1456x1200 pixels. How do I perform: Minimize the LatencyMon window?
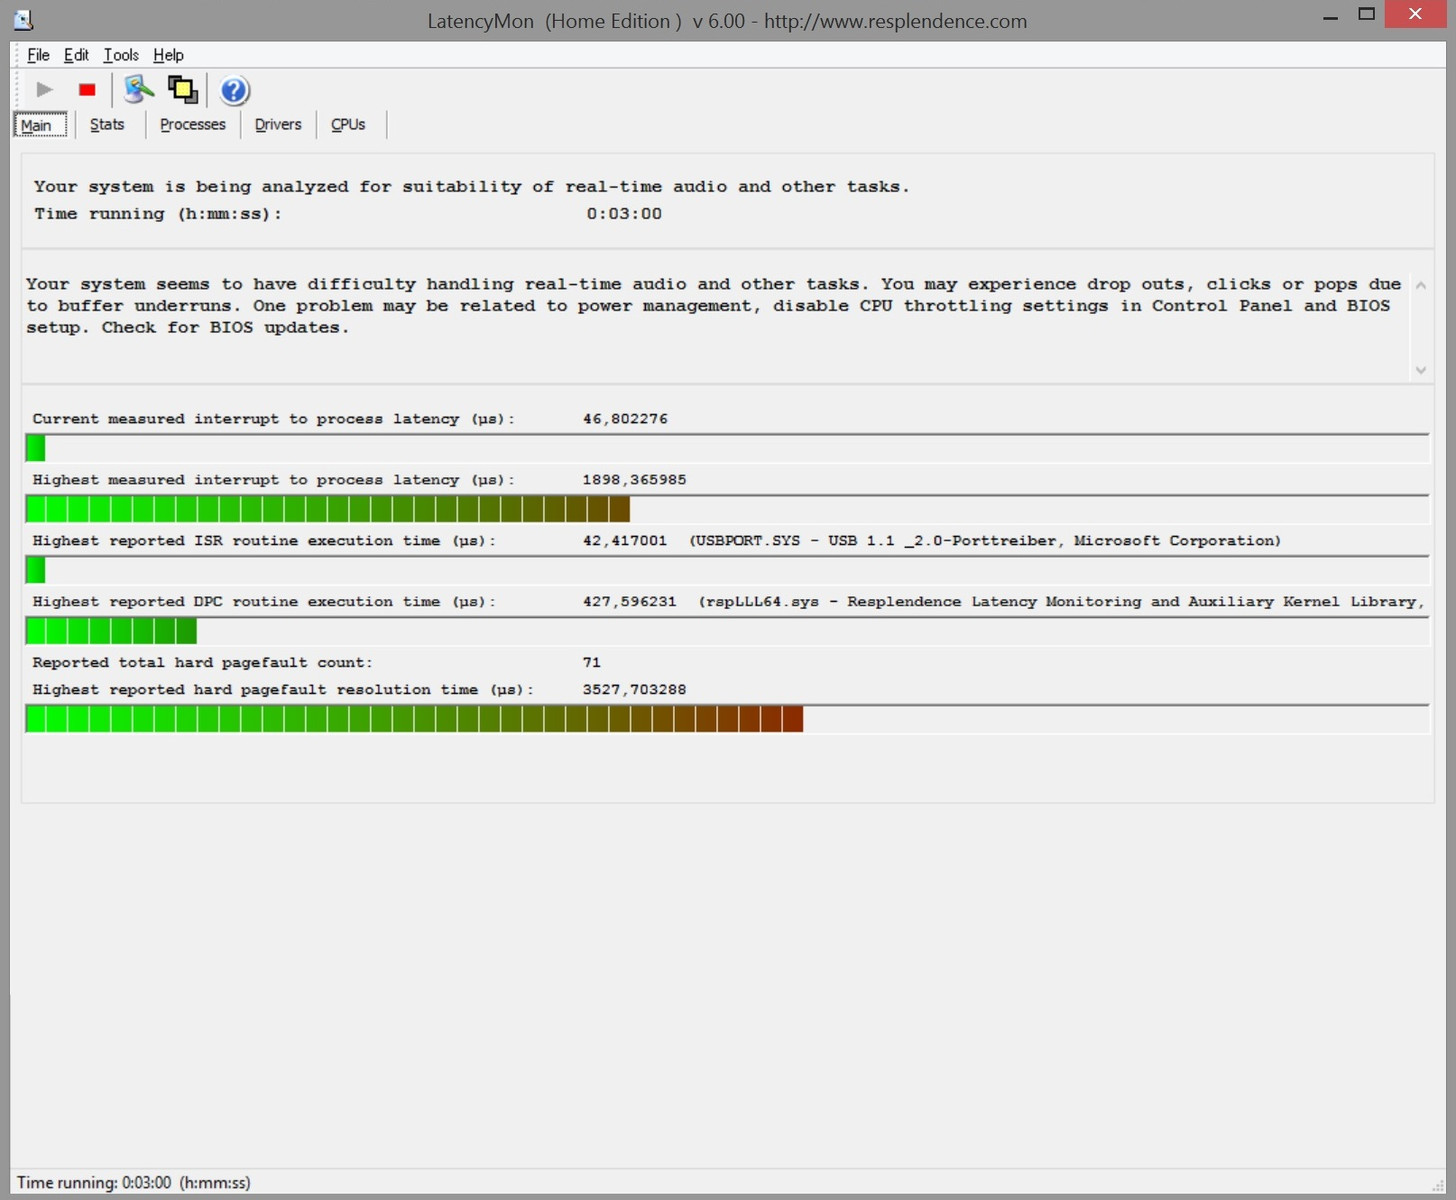coord(1330,17)
